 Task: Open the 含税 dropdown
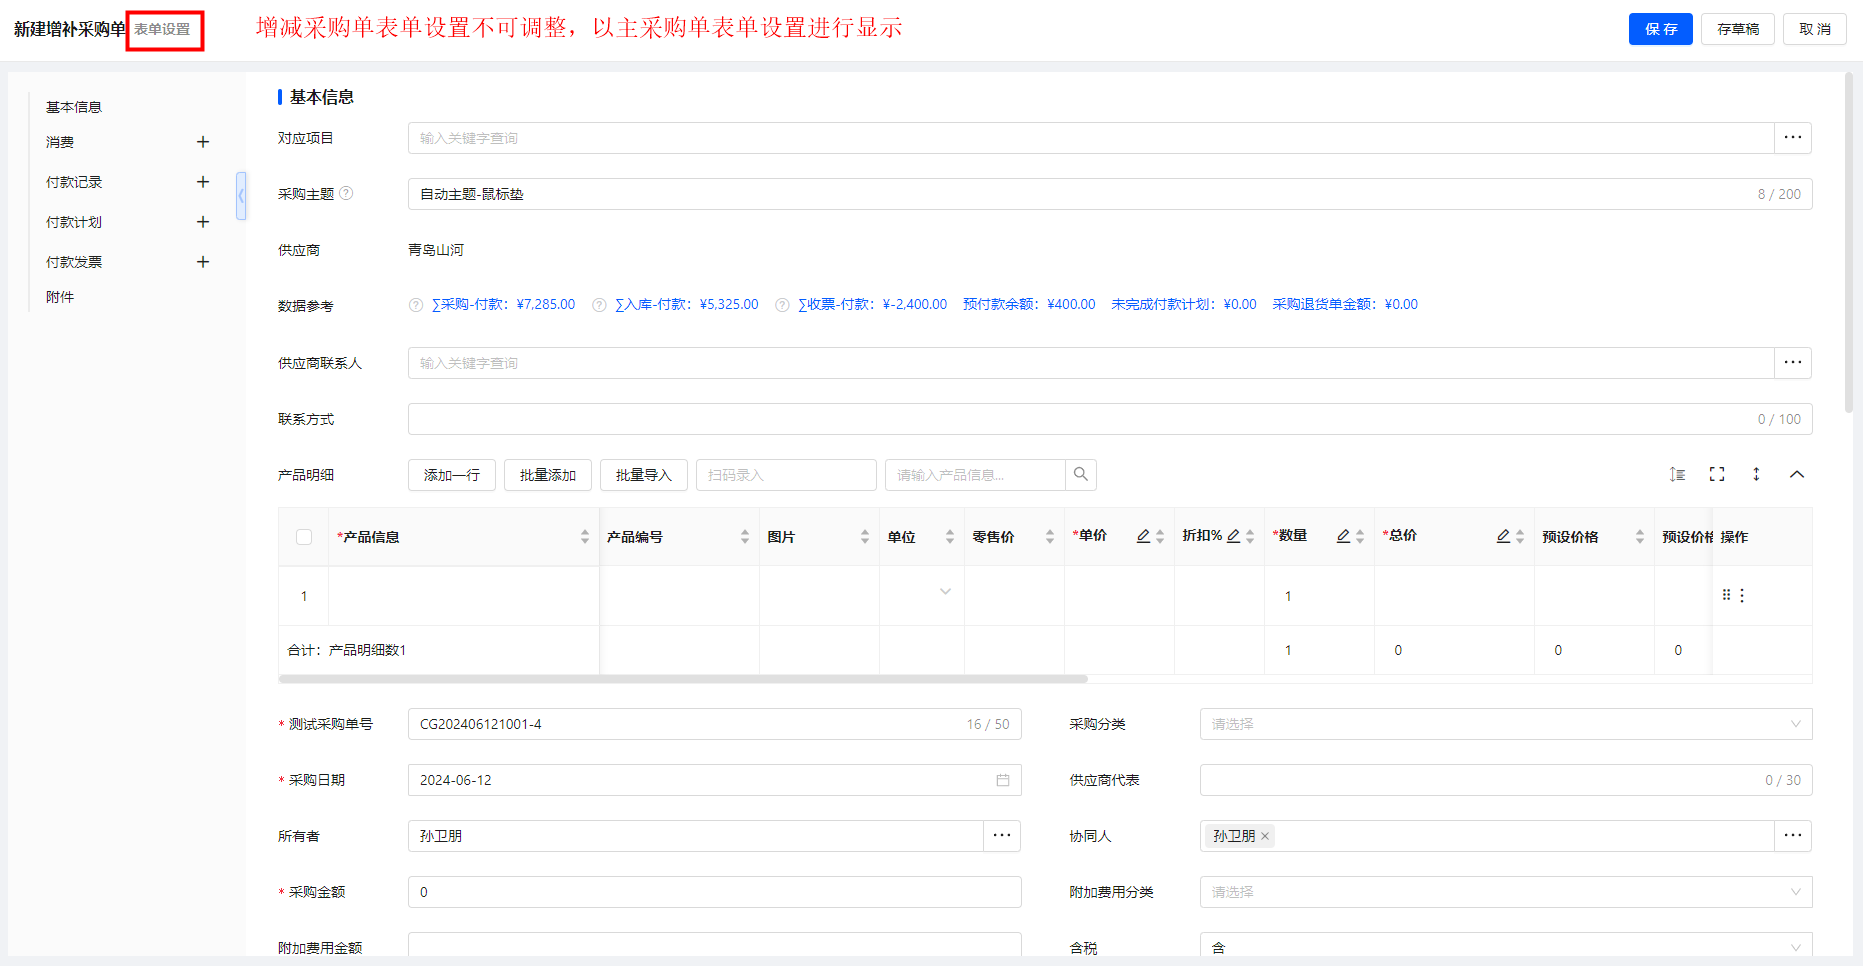click(1506, 946)
